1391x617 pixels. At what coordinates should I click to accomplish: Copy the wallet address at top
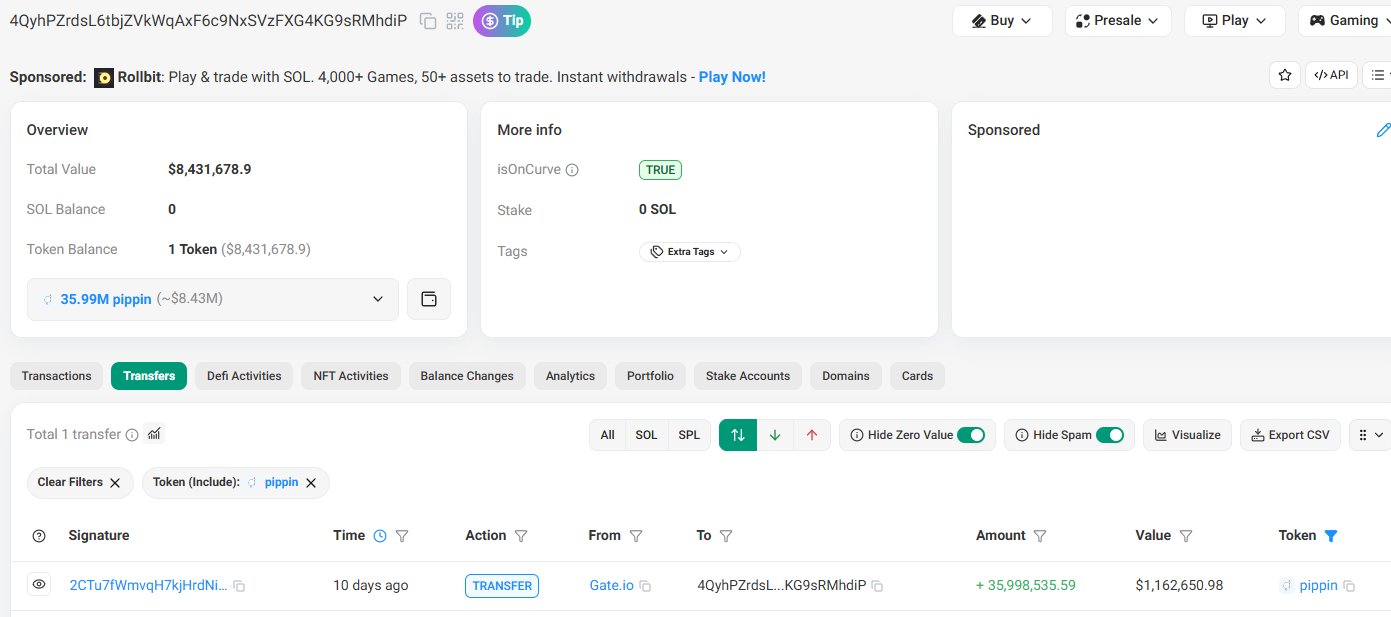pyautogui.click(x=428, y=21)
